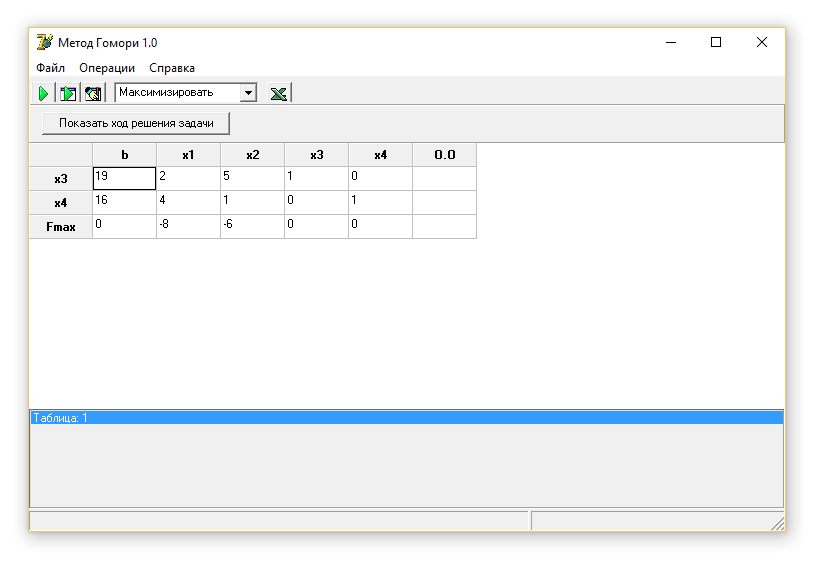The image size is (825, 572).
Task: Select empty 0.0 column cell in x3 row
Action: 445,178
